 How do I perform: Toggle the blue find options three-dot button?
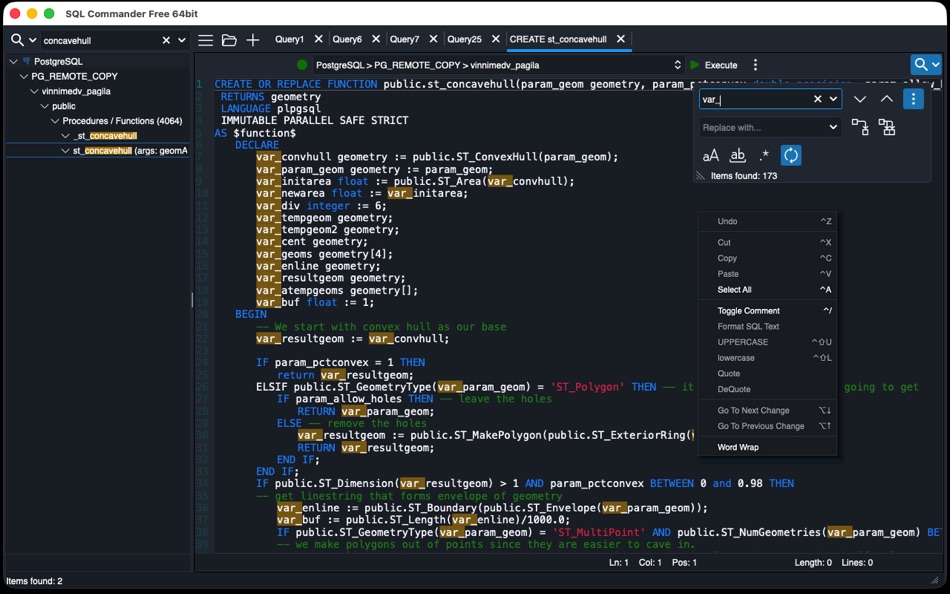tap(913, 99)
